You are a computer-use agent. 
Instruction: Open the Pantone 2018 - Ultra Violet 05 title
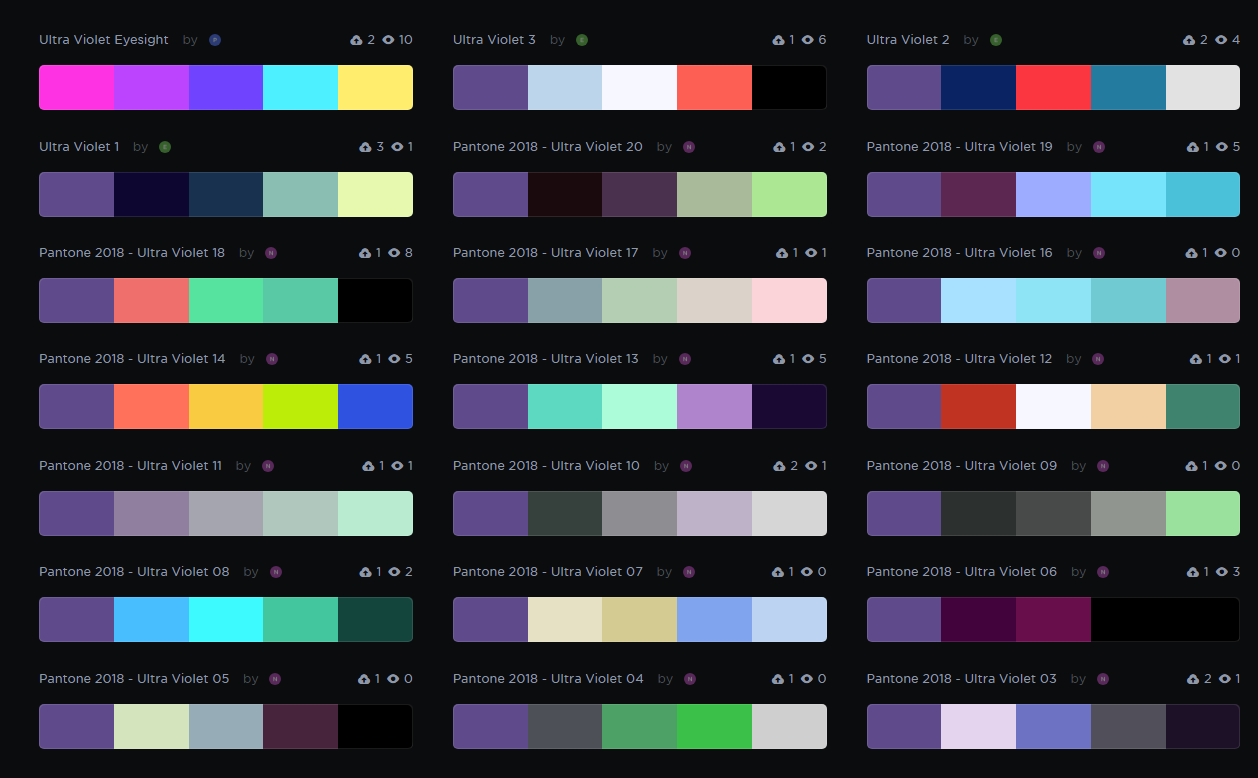pos(134,679)
